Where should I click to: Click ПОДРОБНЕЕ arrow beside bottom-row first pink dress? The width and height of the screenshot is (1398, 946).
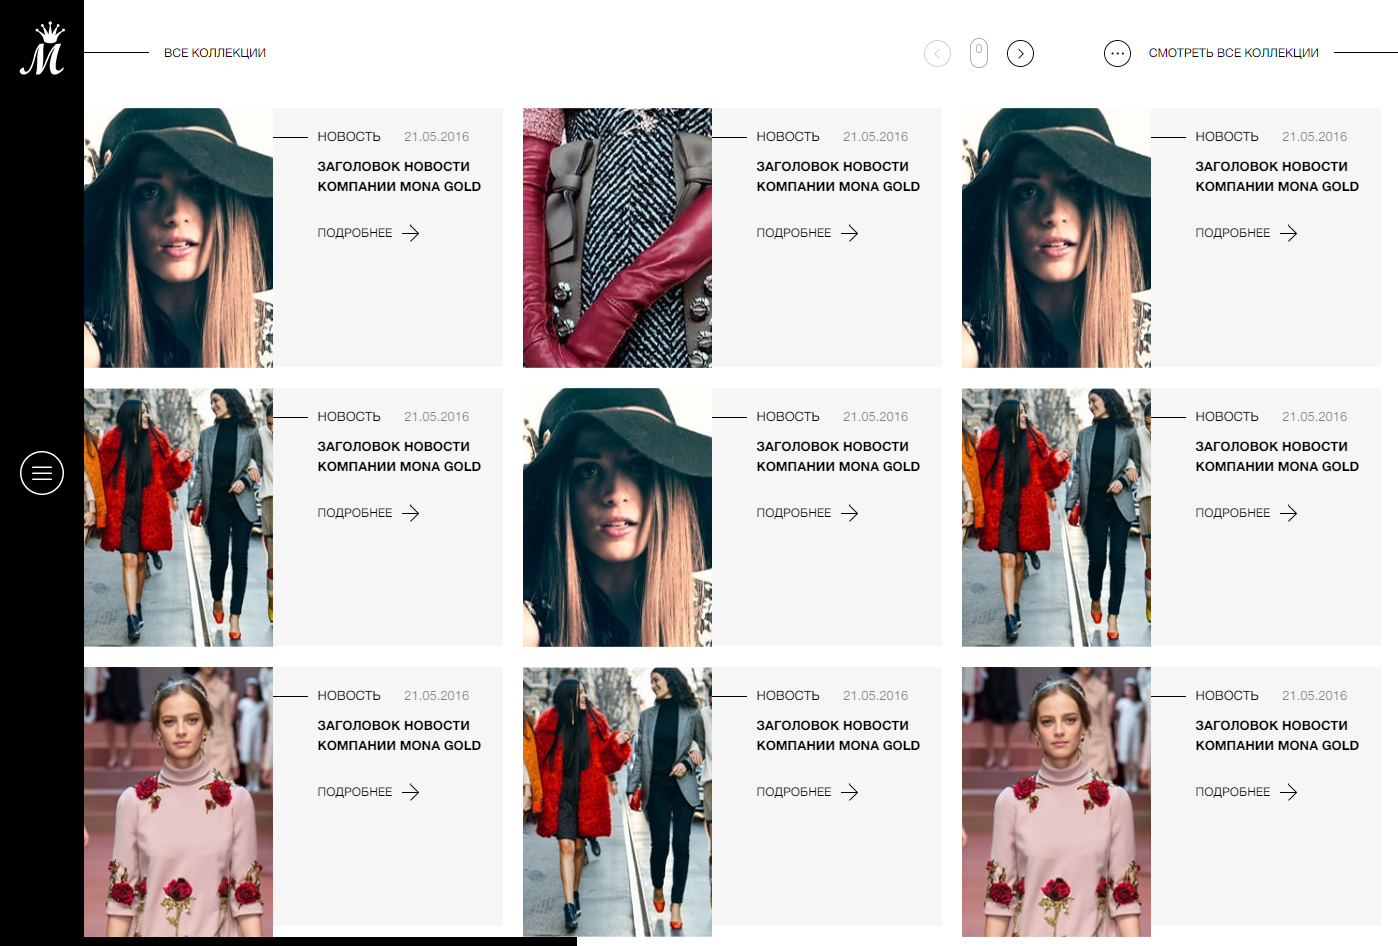click(411, 792)
